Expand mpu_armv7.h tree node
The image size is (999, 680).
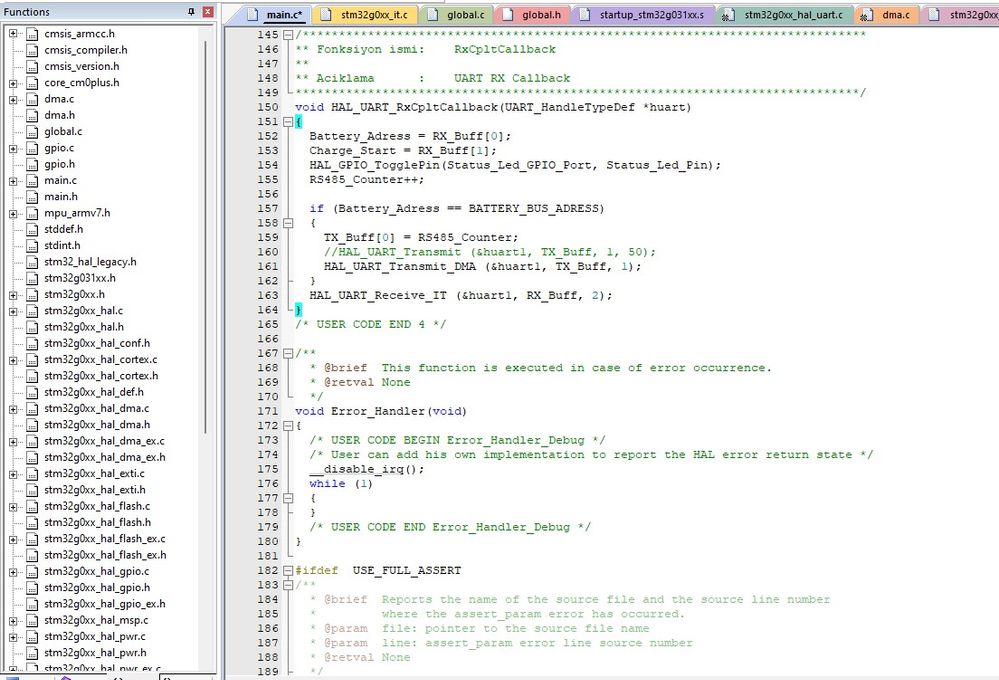[x=13, y=213]
